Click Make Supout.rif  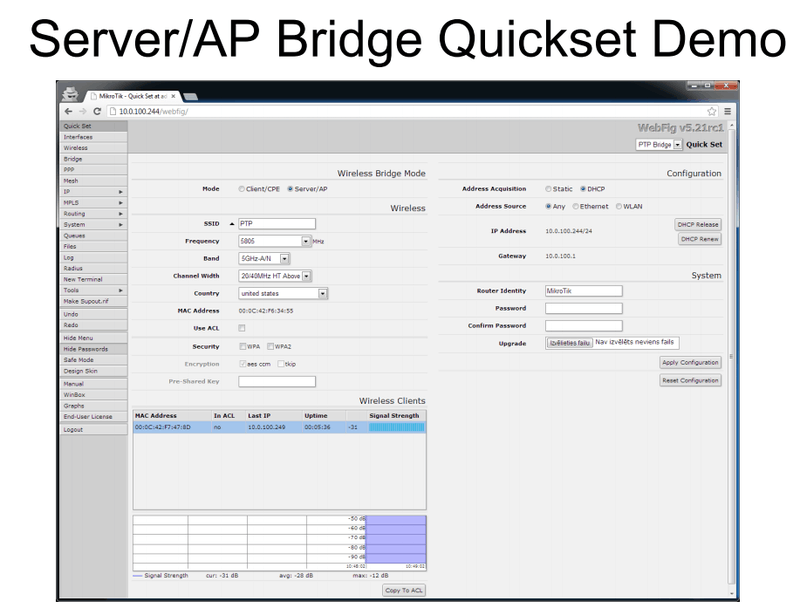tap(93, 301)
